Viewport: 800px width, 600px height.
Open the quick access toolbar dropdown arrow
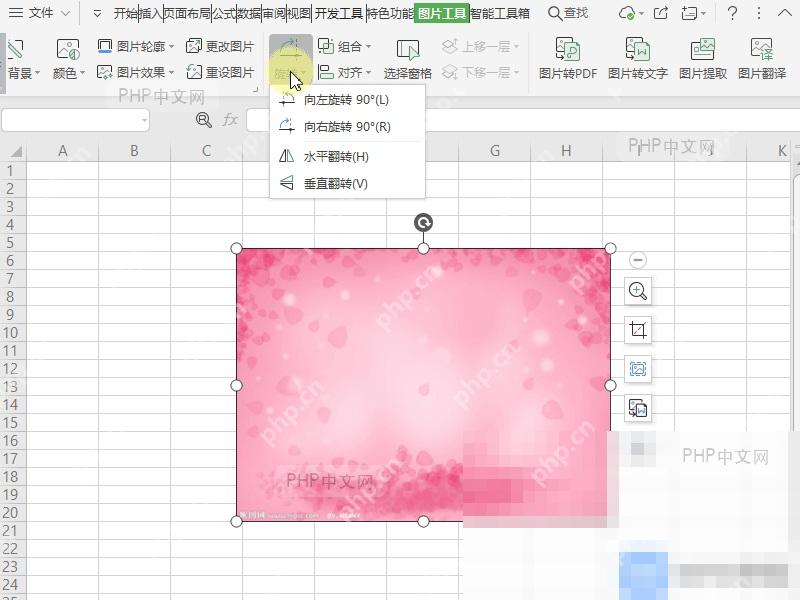tap(97, 14)
